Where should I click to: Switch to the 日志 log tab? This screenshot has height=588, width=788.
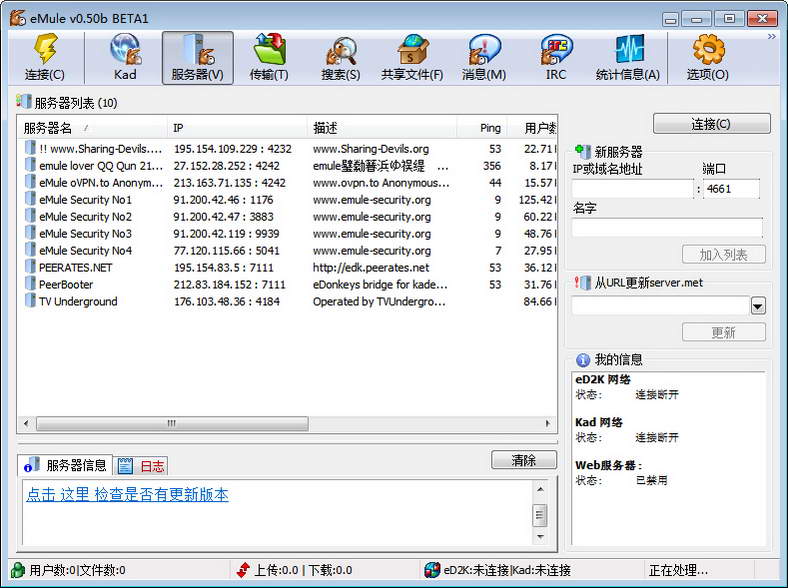141,466
